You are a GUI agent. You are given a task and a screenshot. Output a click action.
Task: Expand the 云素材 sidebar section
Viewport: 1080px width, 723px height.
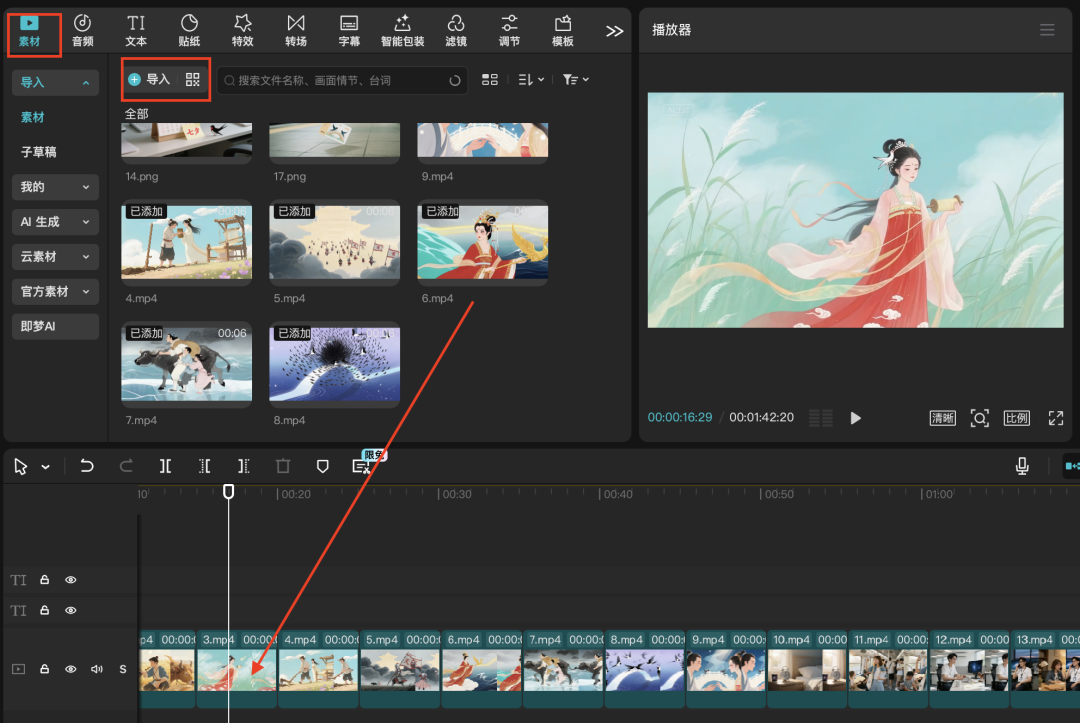coord(55,257)
